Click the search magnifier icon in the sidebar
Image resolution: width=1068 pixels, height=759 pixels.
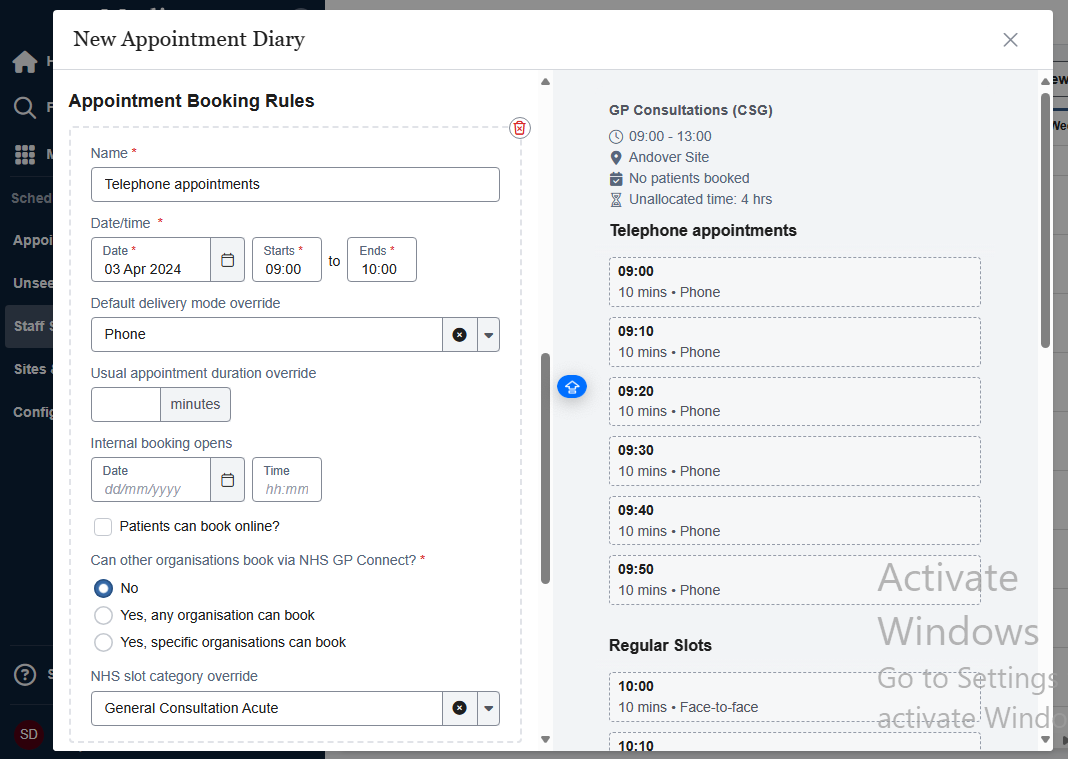tap(23, 106)
